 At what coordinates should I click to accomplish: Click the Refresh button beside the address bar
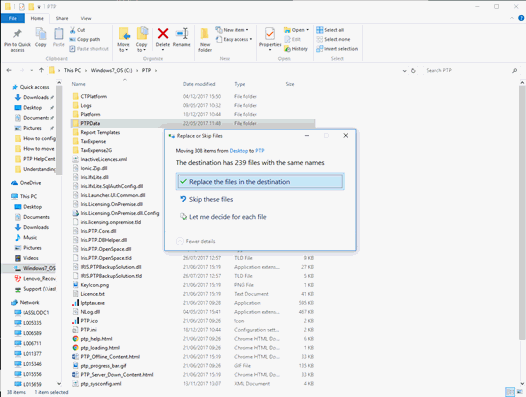point(413,70)
